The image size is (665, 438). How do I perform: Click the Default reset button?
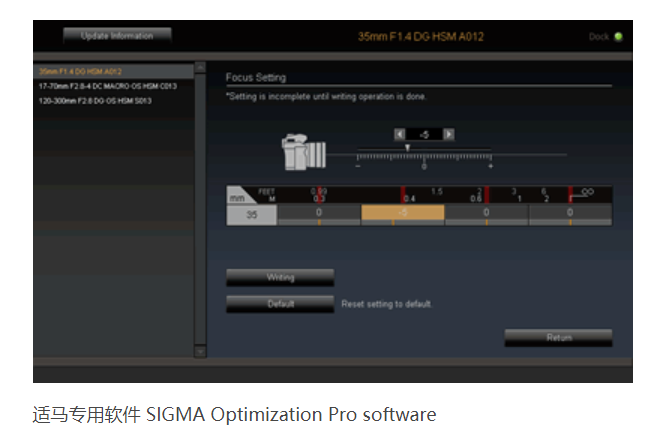tap(280, 304)
